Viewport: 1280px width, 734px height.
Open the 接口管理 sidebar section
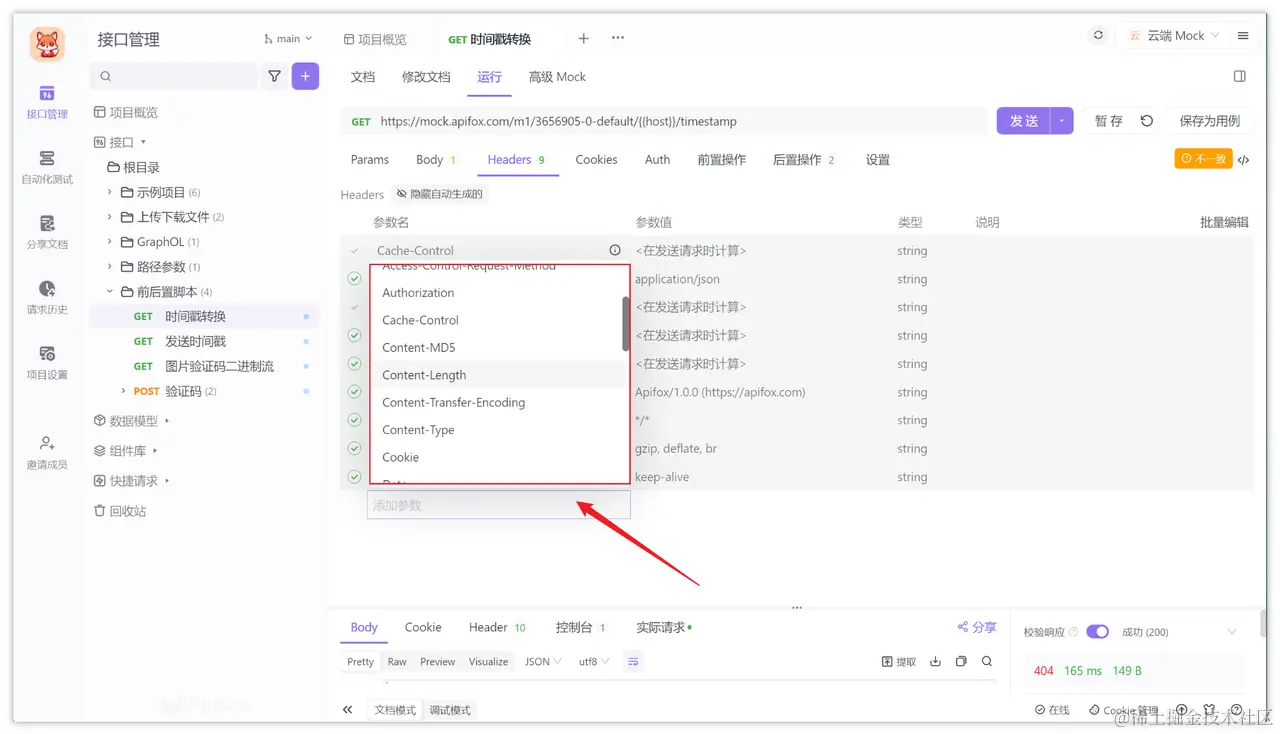47,102
